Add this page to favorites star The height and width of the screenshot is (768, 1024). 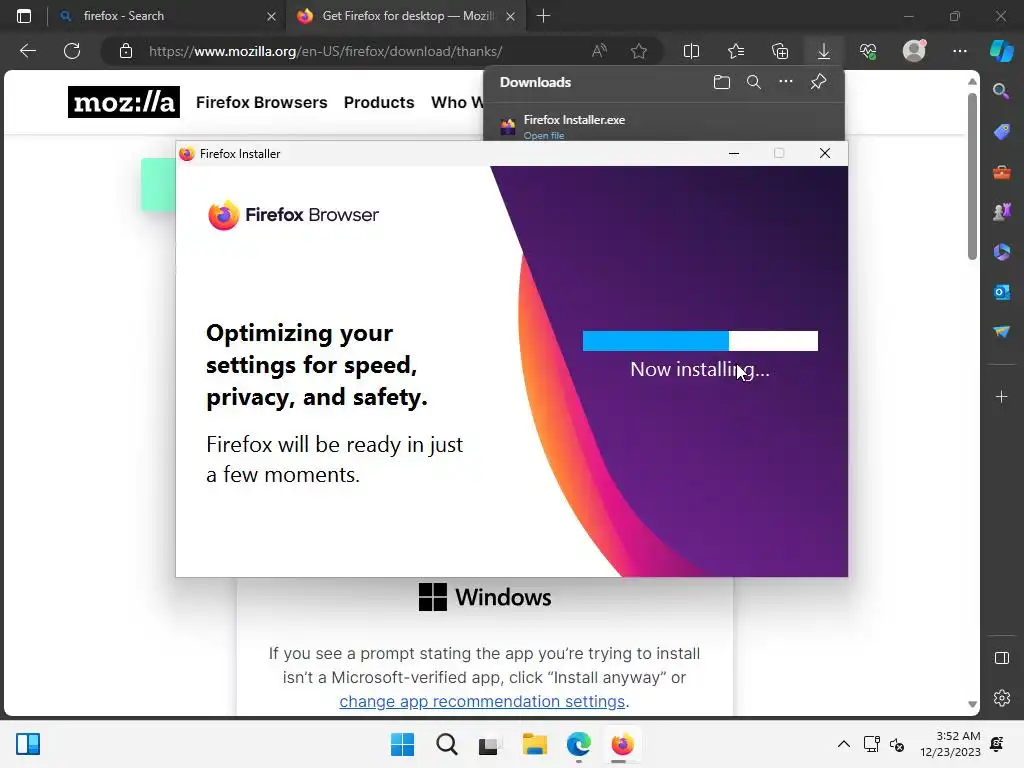[x=639, y=51]
